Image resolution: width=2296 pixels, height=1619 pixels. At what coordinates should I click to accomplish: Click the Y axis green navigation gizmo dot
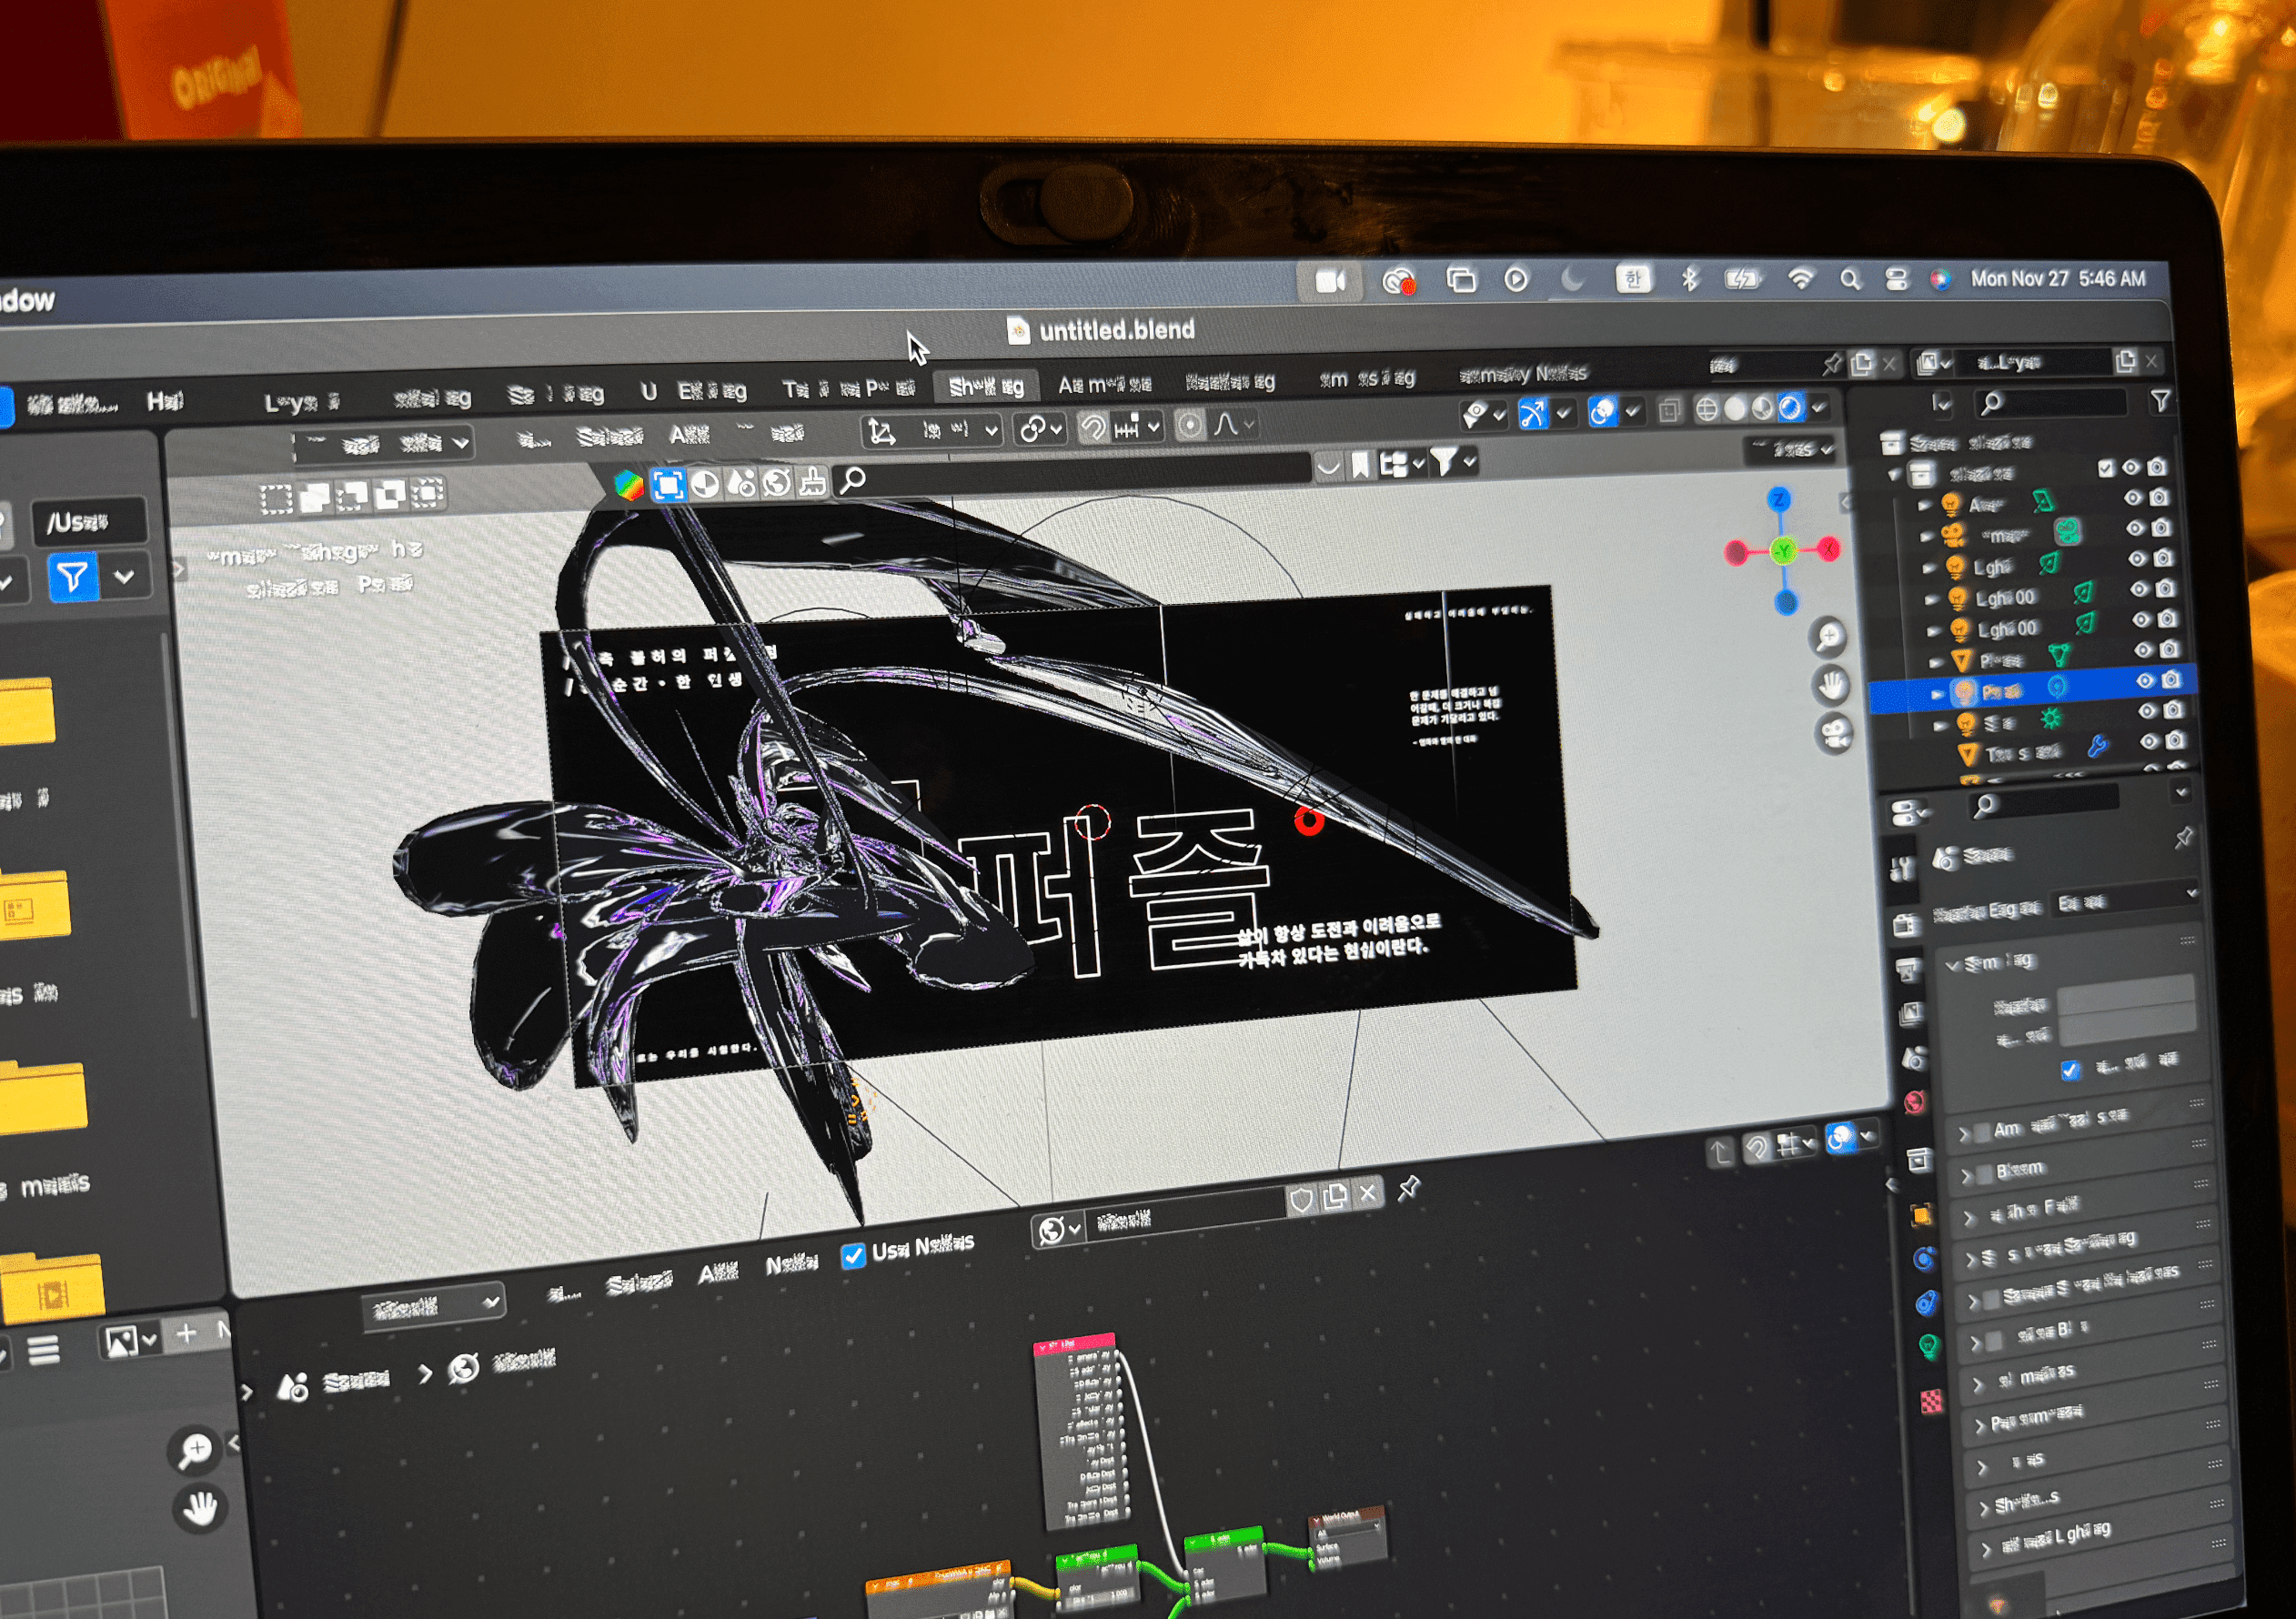tap(1783, 550)
